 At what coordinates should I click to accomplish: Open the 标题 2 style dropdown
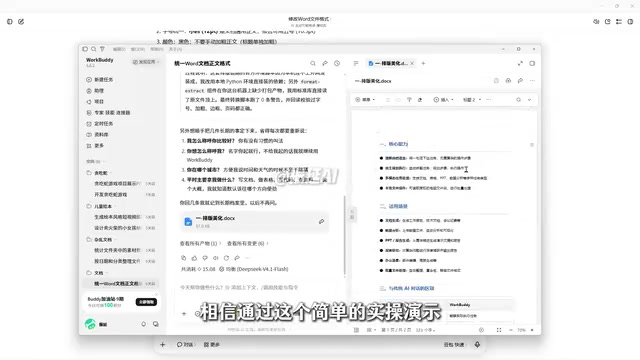point(472,100)
